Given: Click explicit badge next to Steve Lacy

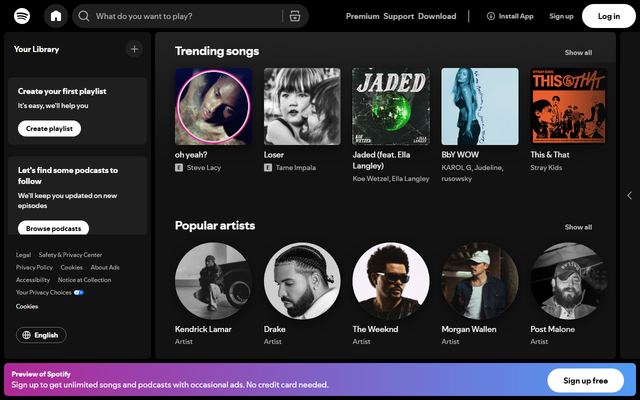Looking at the screenshot, I should [179, 167].
